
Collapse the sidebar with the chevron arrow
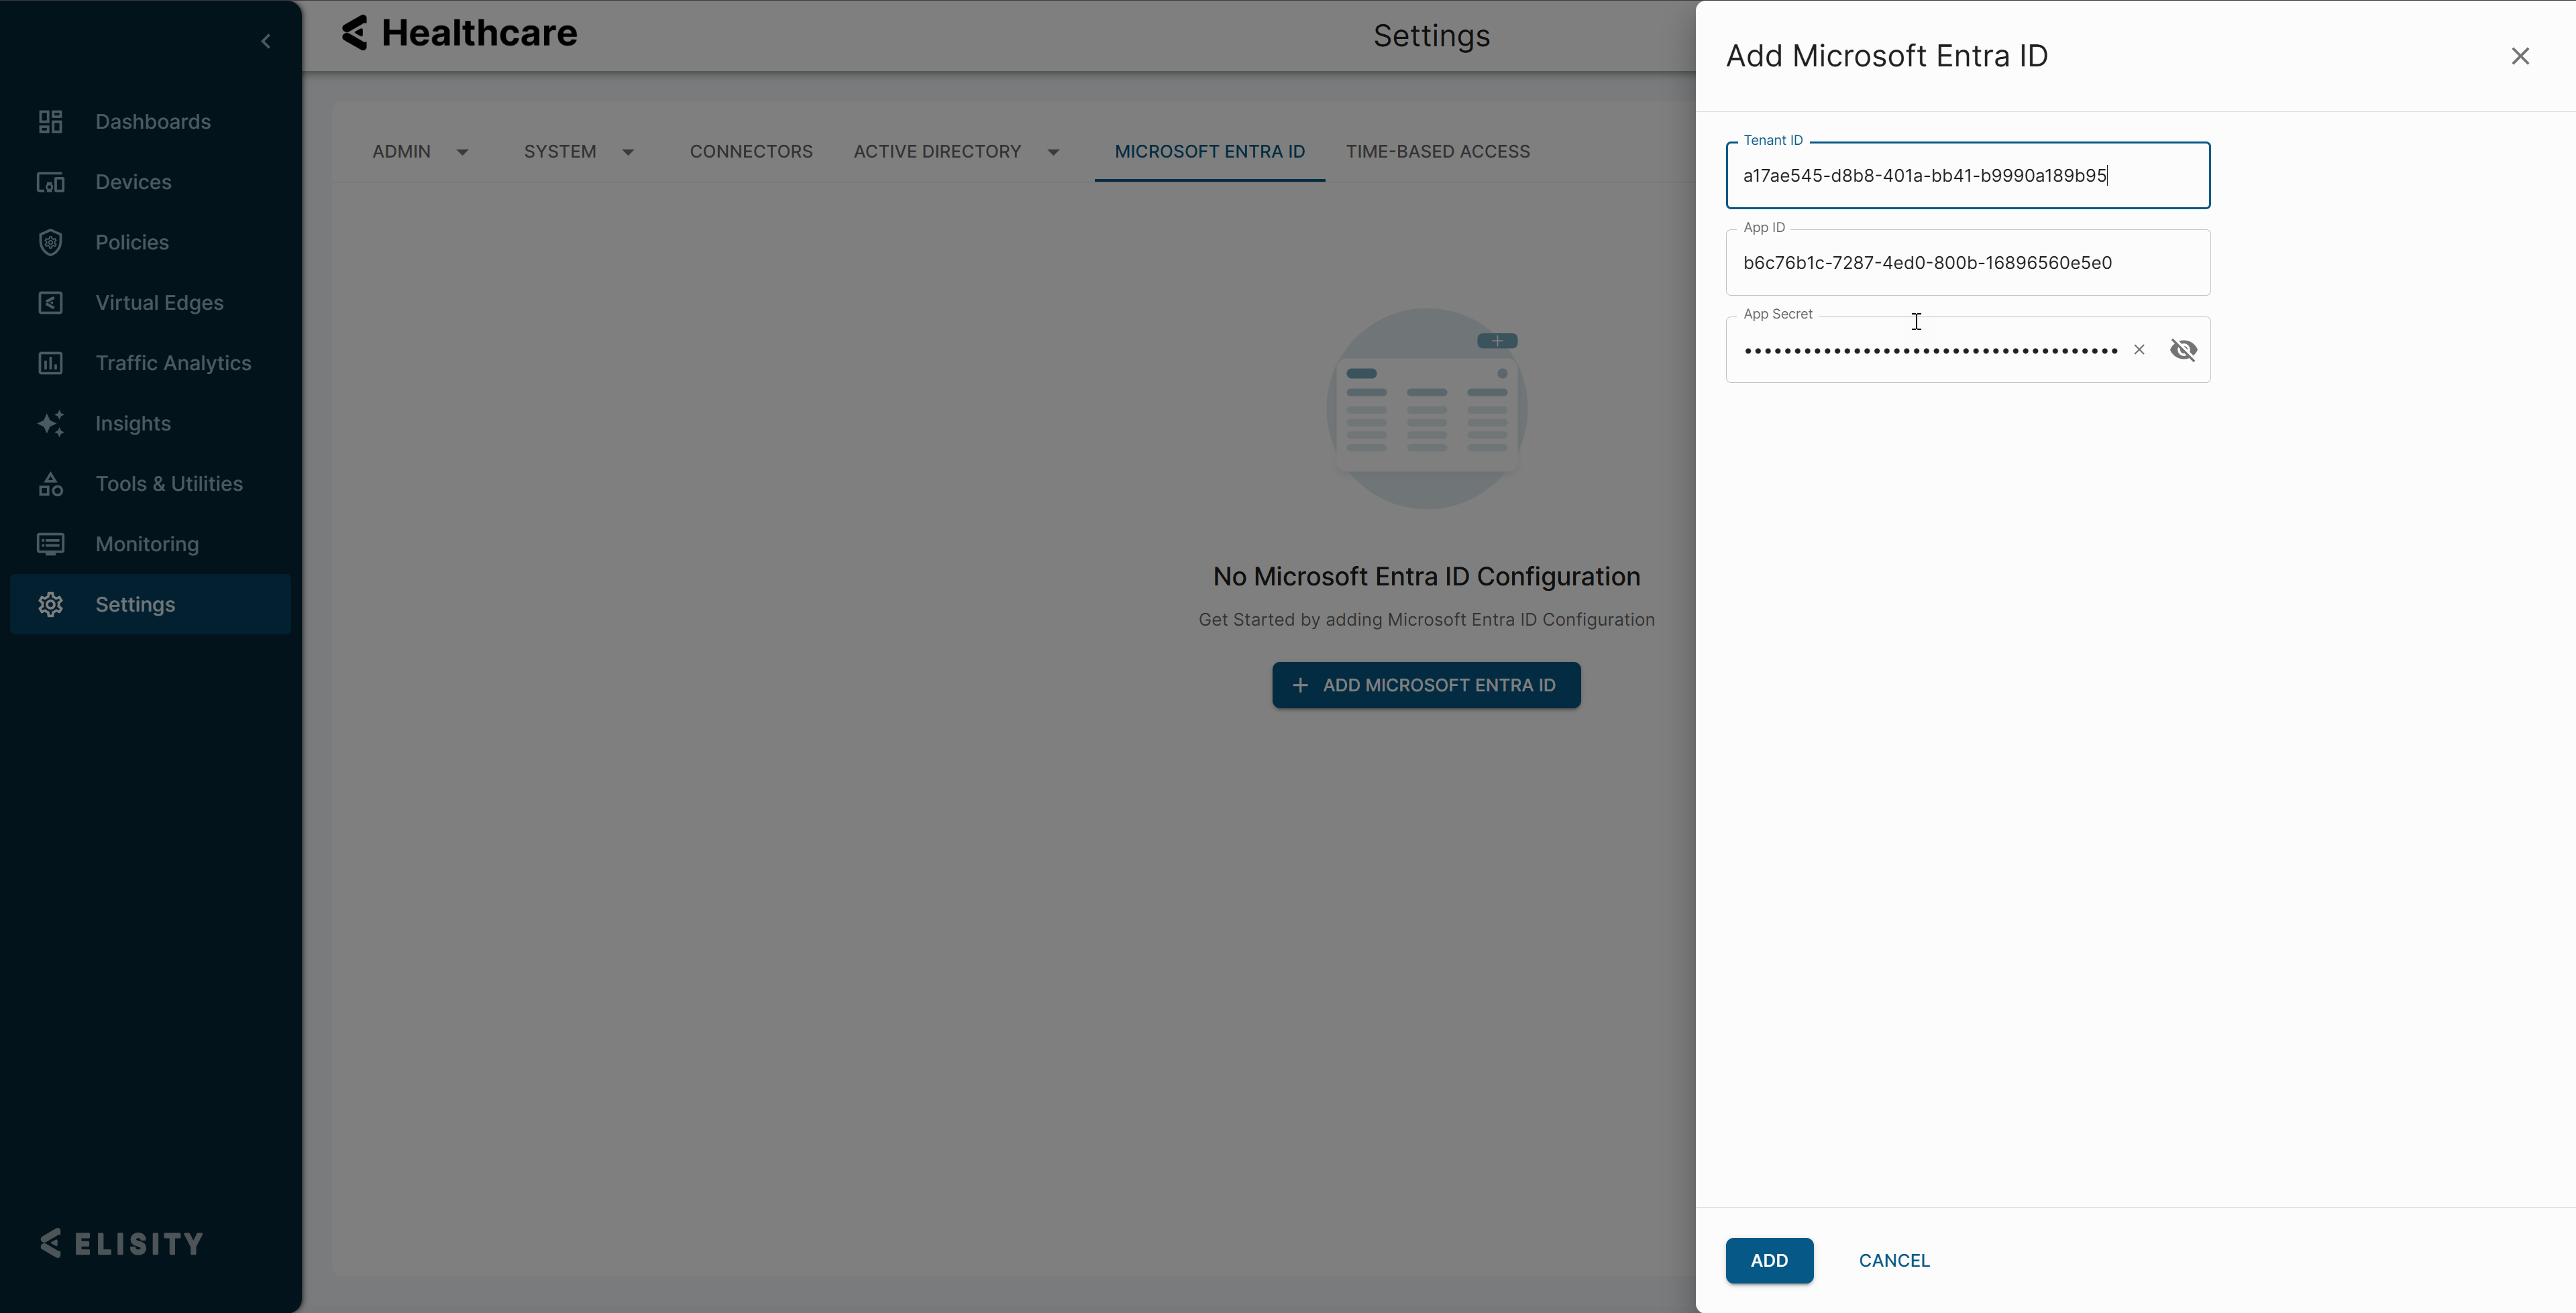tap(266, 41)
